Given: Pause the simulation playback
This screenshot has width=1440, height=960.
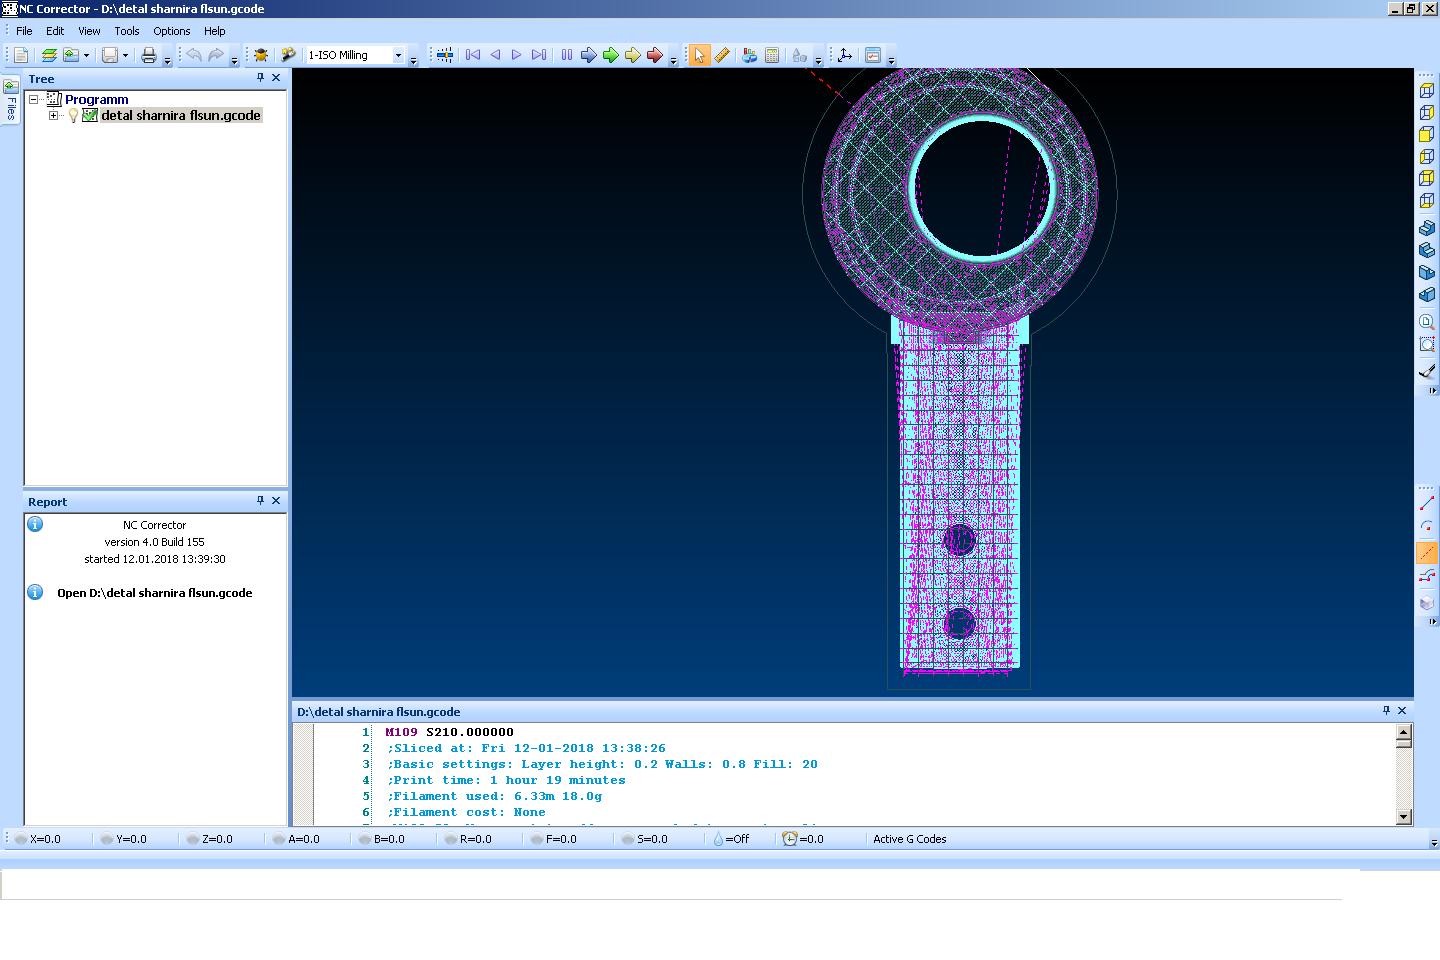Looking at the screenshot, I should pos(566,55).
